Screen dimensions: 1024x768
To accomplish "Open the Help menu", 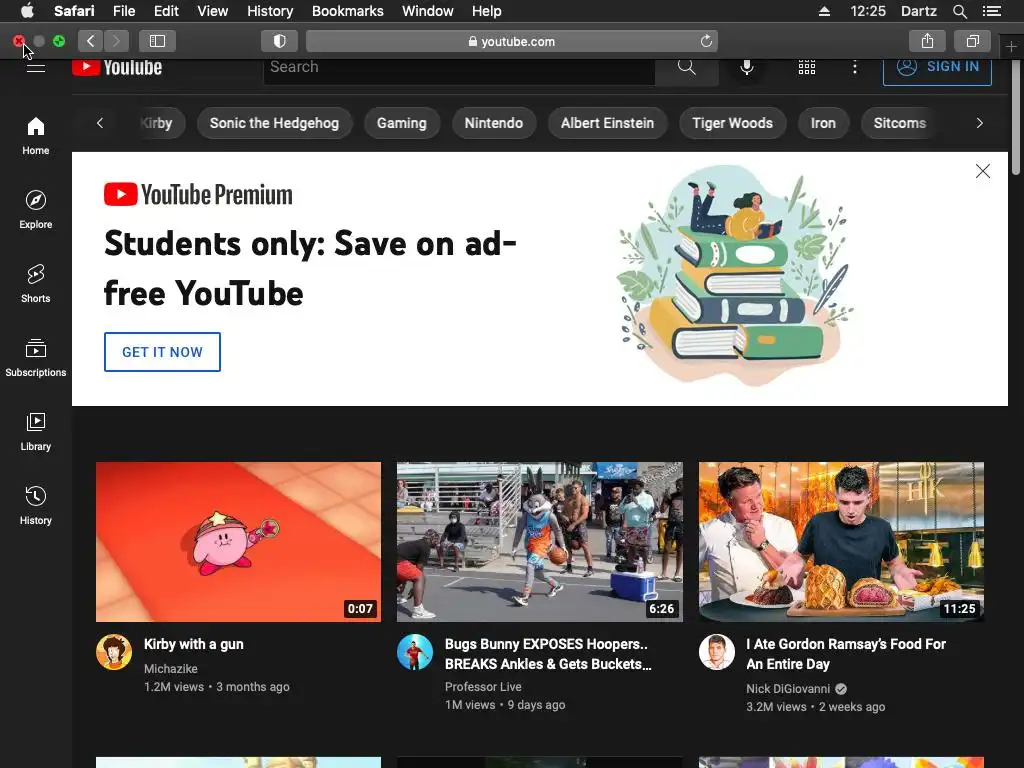I will click(487, 11).
